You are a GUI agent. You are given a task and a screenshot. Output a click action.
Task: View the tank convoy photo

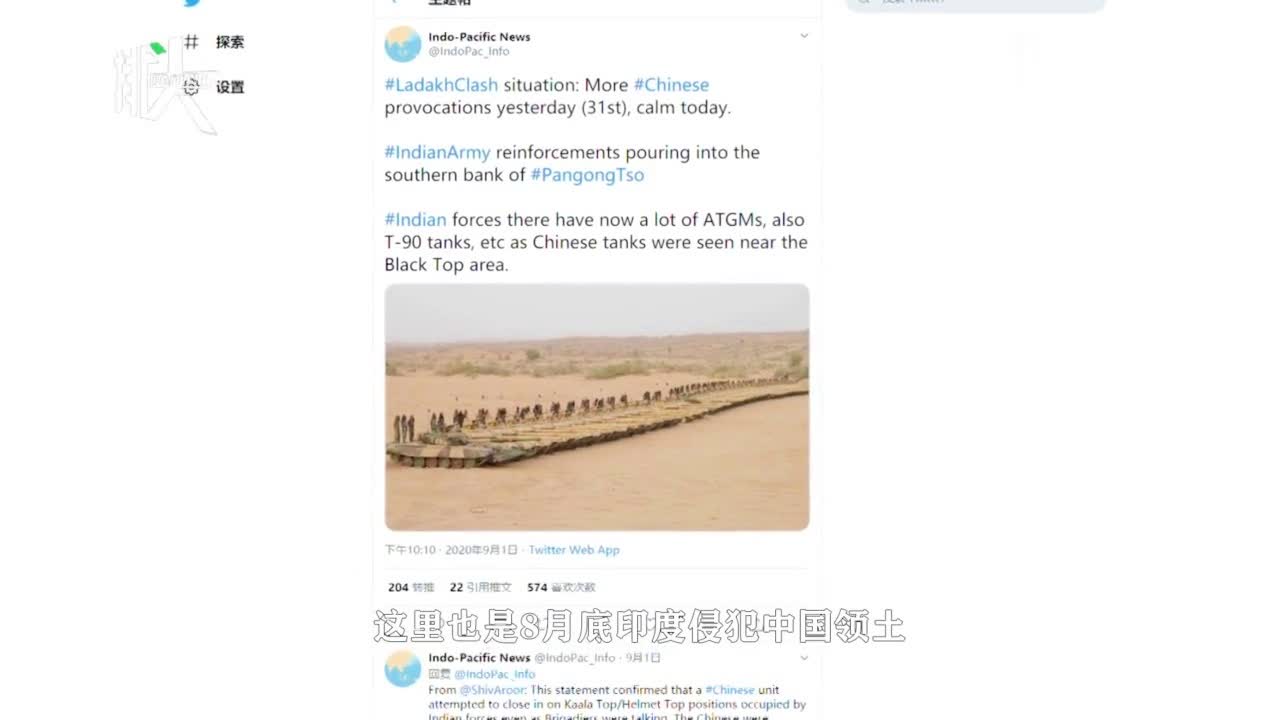point(597,407)
